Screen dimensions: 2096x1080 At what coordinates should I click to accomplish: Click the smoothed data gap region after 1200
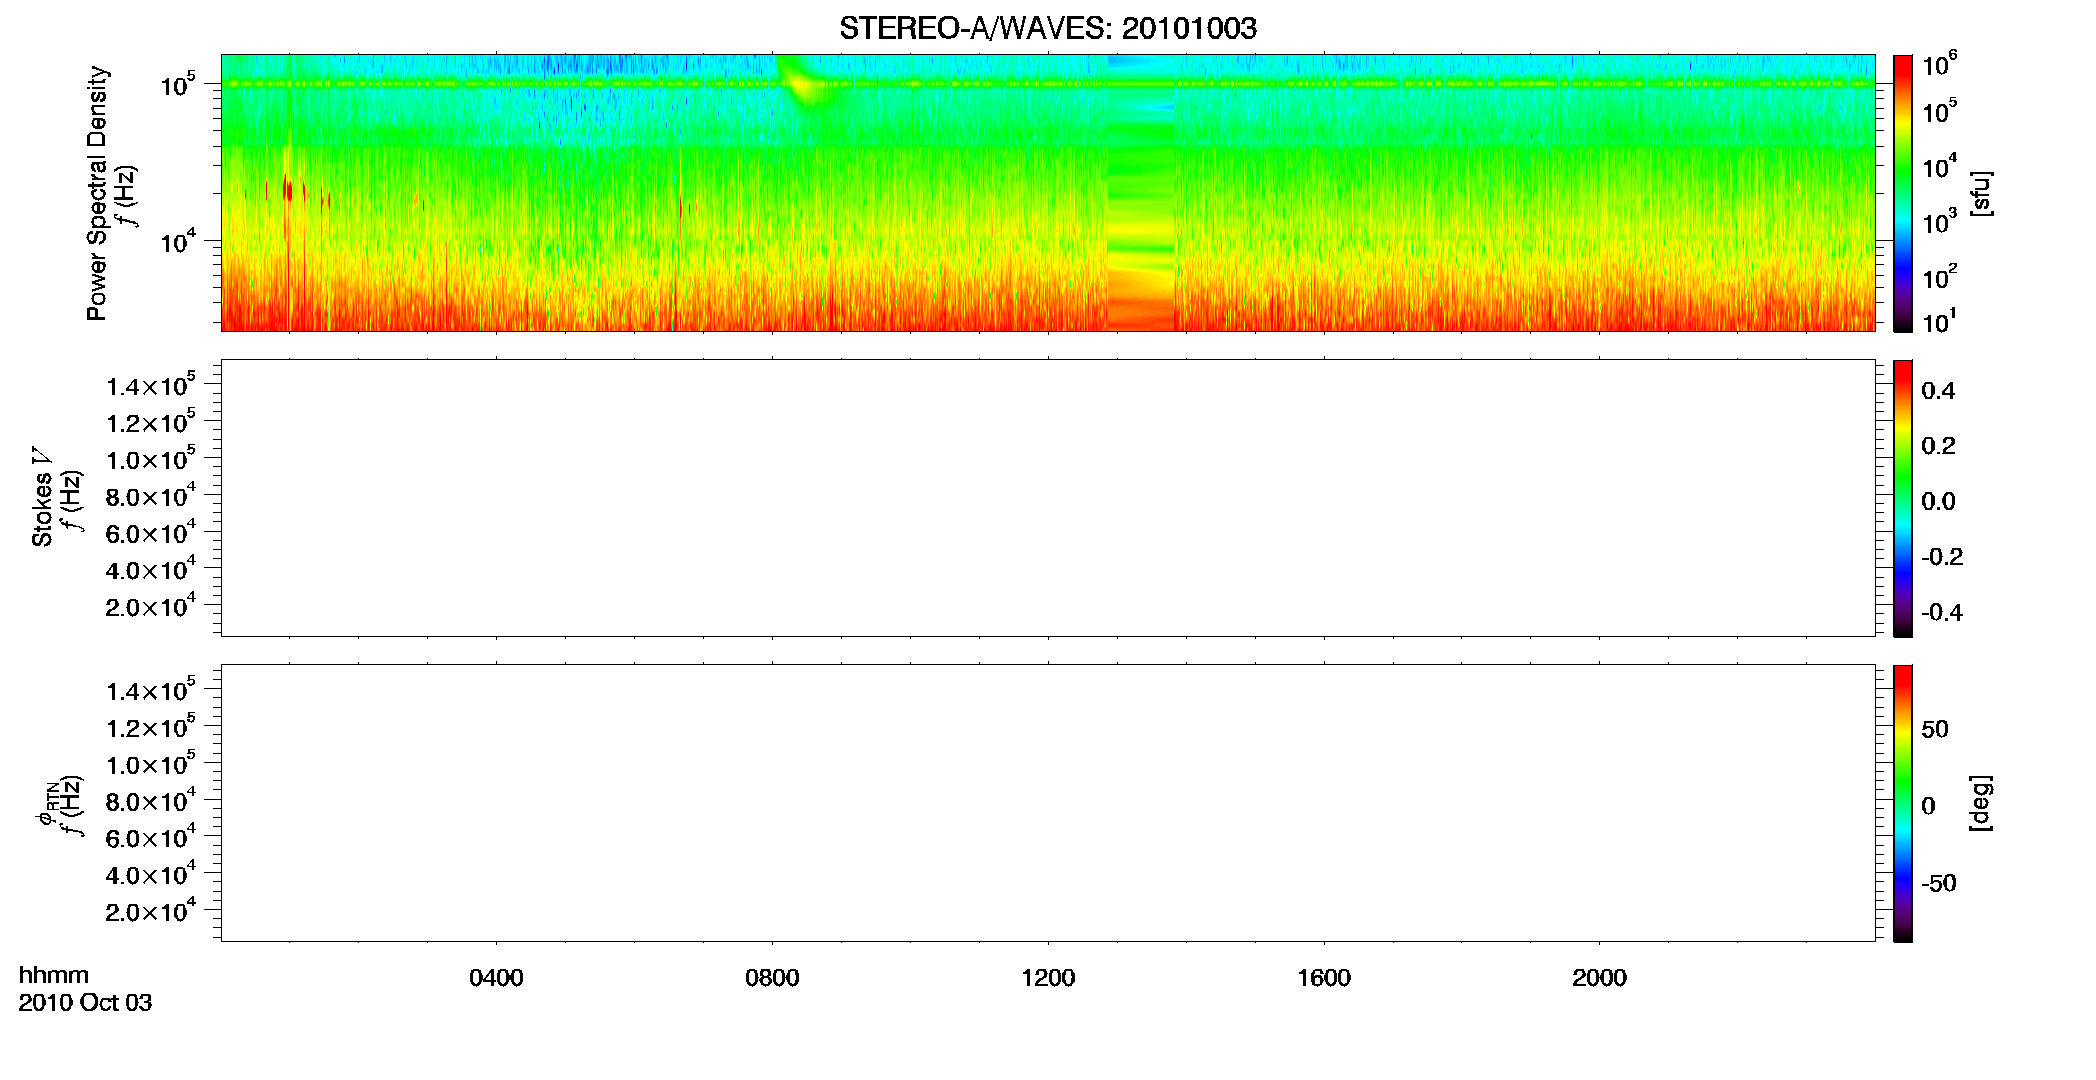point(1141,193)
